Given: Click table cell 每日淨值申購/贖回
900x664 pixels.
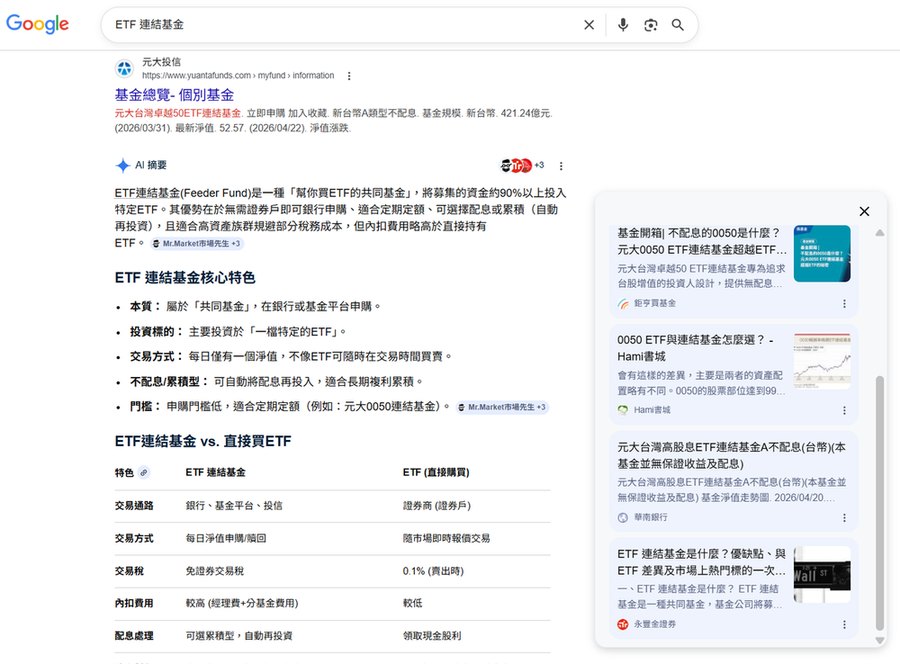Looking at the screenshot, I should pyautogui.click(x=226, y=538).
